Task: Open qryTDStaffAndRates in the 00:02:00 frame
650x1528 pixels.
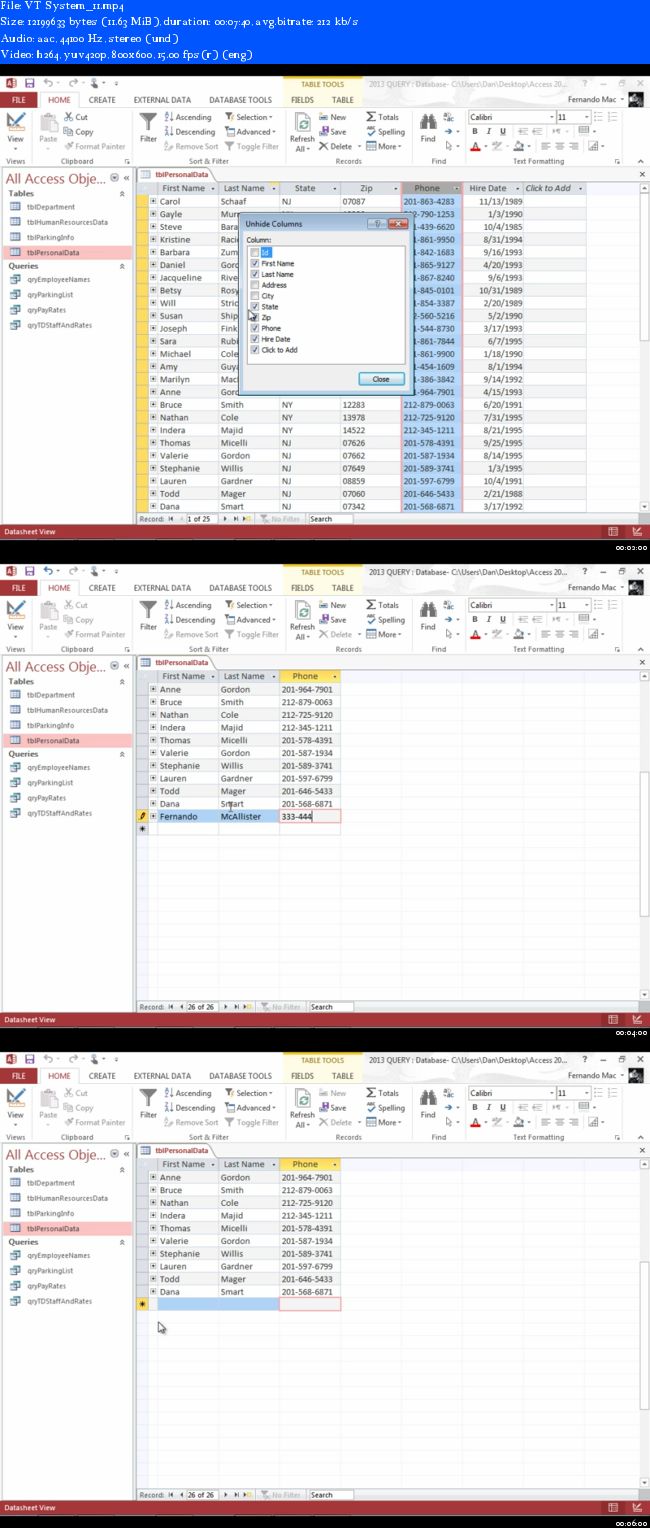Action: [59, 325]
